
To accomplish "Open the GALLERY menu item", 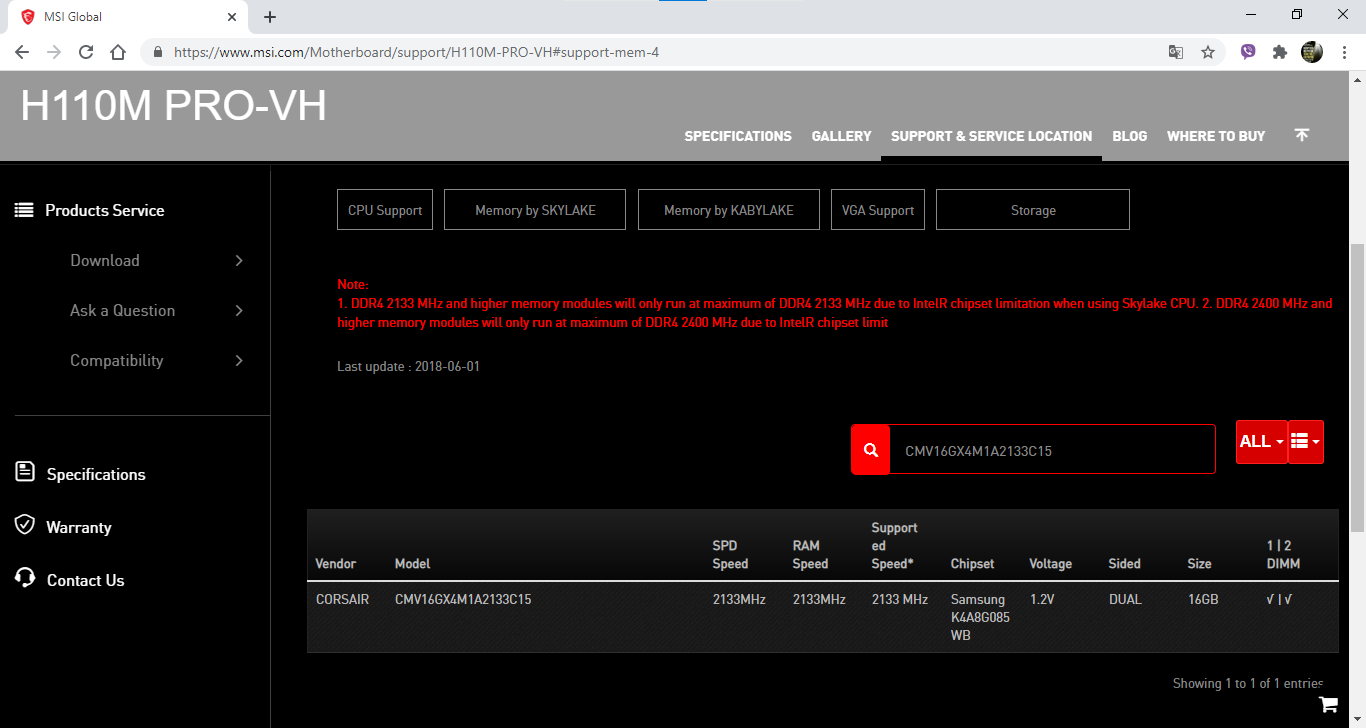I will [841, 136].
